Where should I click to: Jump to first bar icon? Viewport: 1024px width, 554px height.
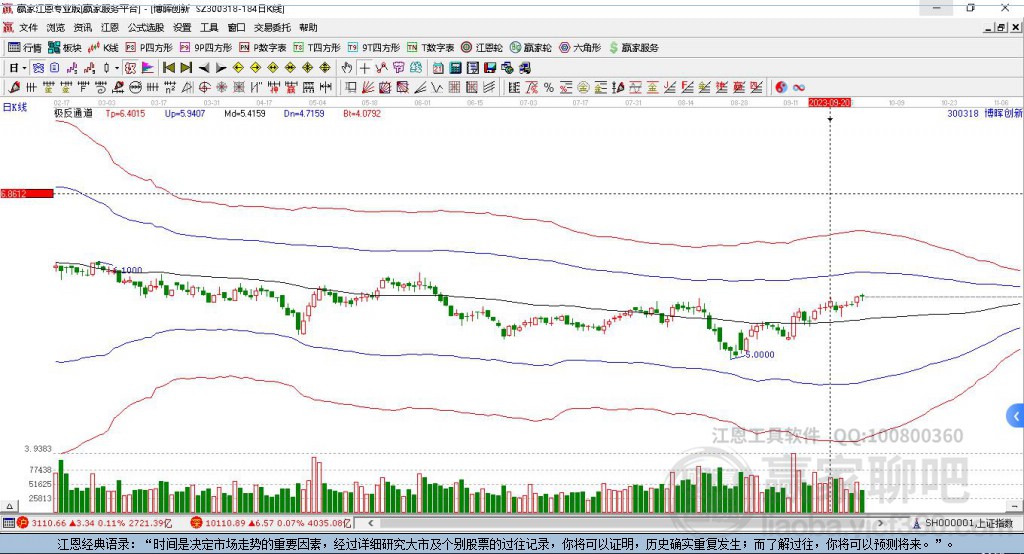pos(168,68)
